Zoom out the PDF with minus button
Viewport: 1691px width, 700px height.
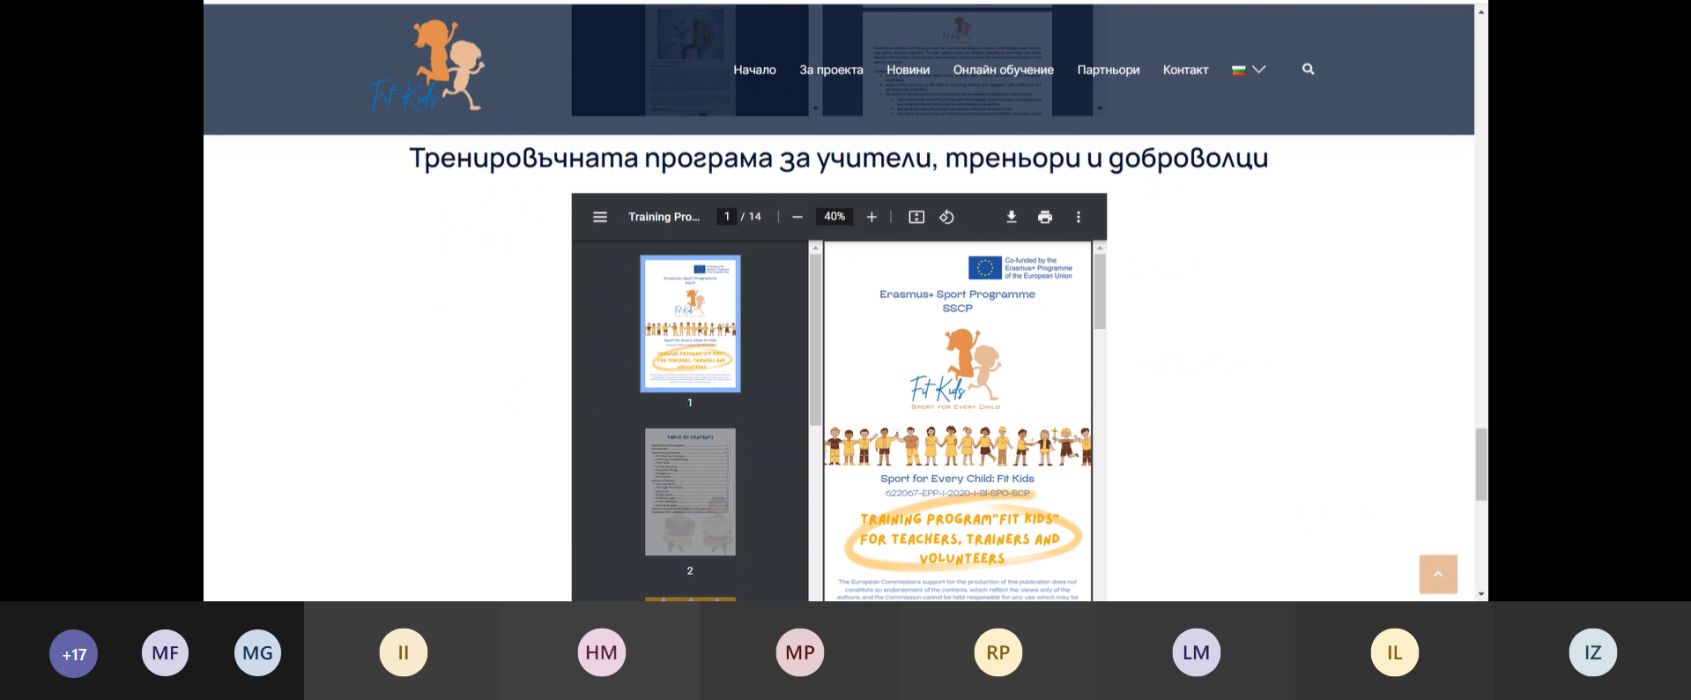coord(797,217)
